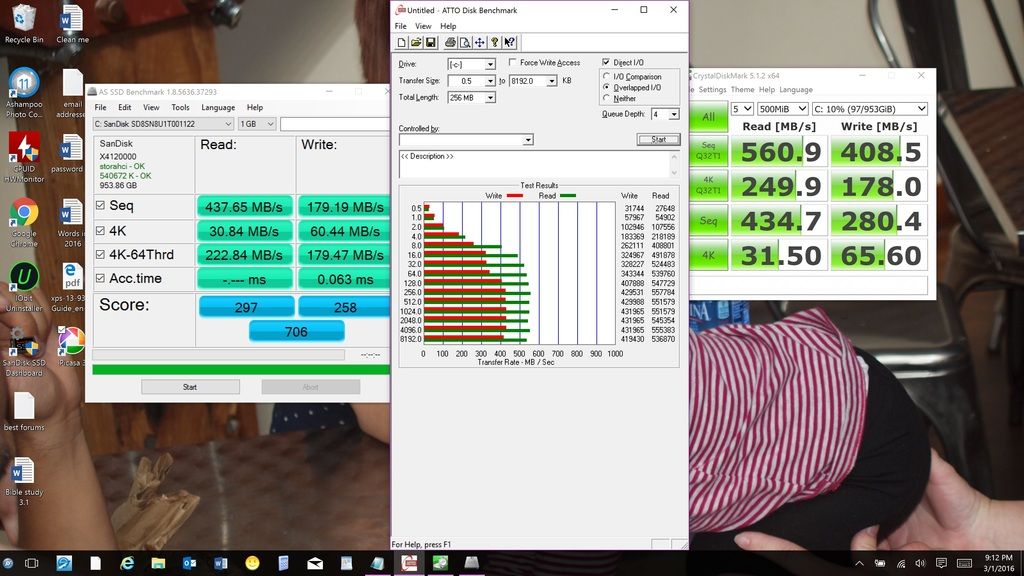Screen dimensions: 1024x576
Task: Select the Google Chrome desktop icon
Action: (24, 222)
